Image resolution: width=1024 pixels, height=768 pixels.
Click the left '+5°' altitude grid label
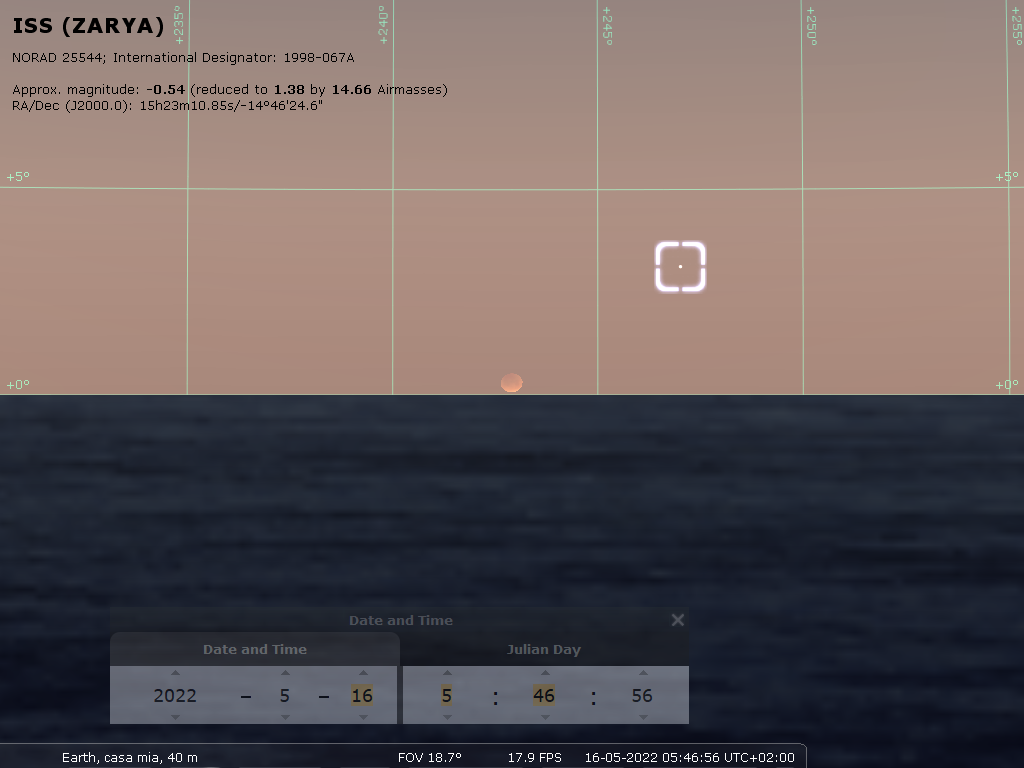(x=18, y=177)
